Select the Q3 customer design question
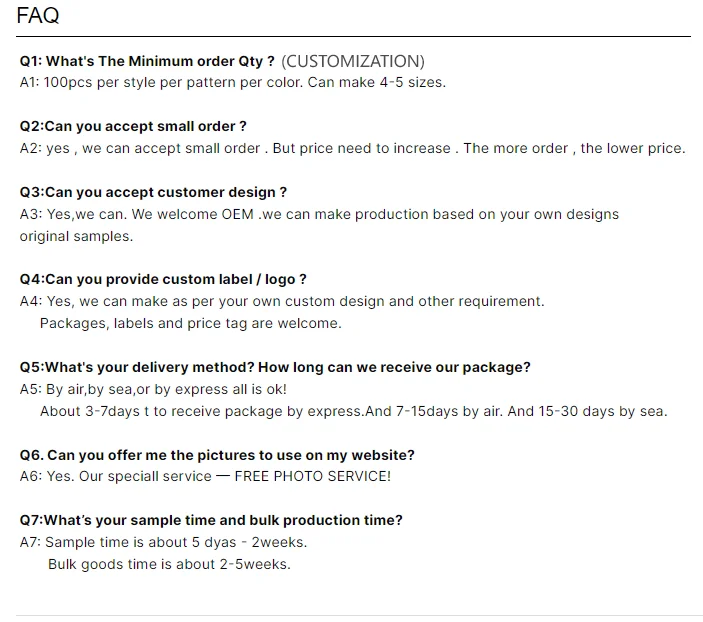The height and width of the screenshot is (622, 703). [x=153, y=192]
